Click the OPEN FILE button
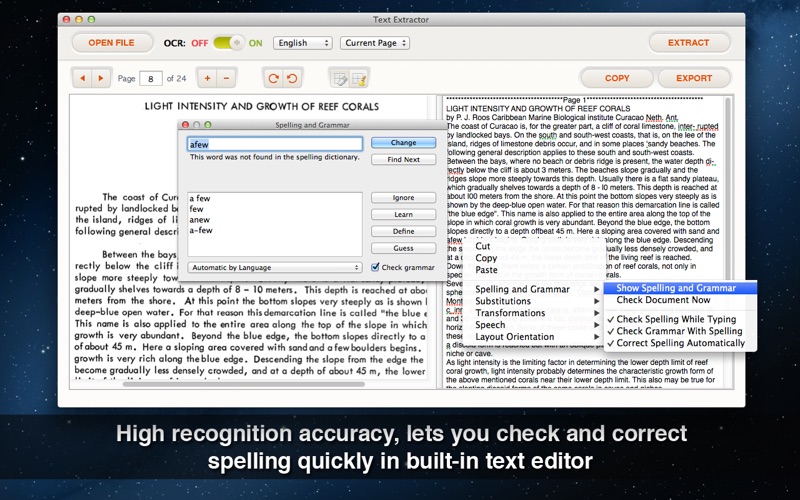800x500 pixels. pyautogui.click(x=112, y=43)
